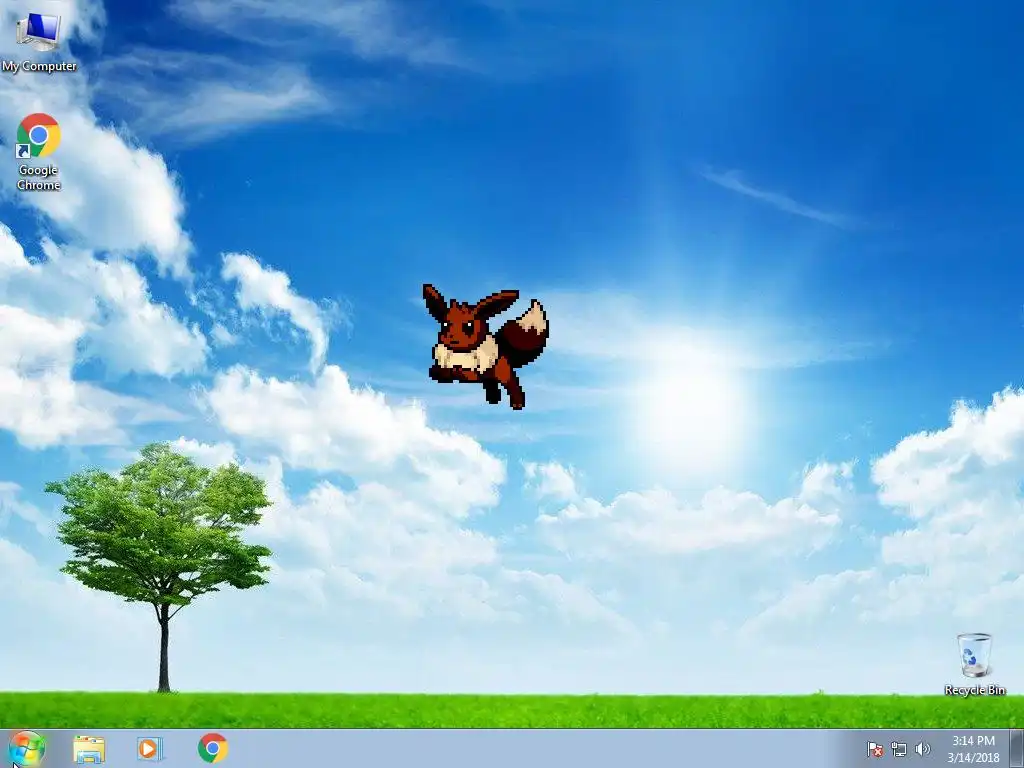Screen dimensions: 1024x768
Task: Click the 'Recycle Bin' icon label
Action: click(975, 690)
